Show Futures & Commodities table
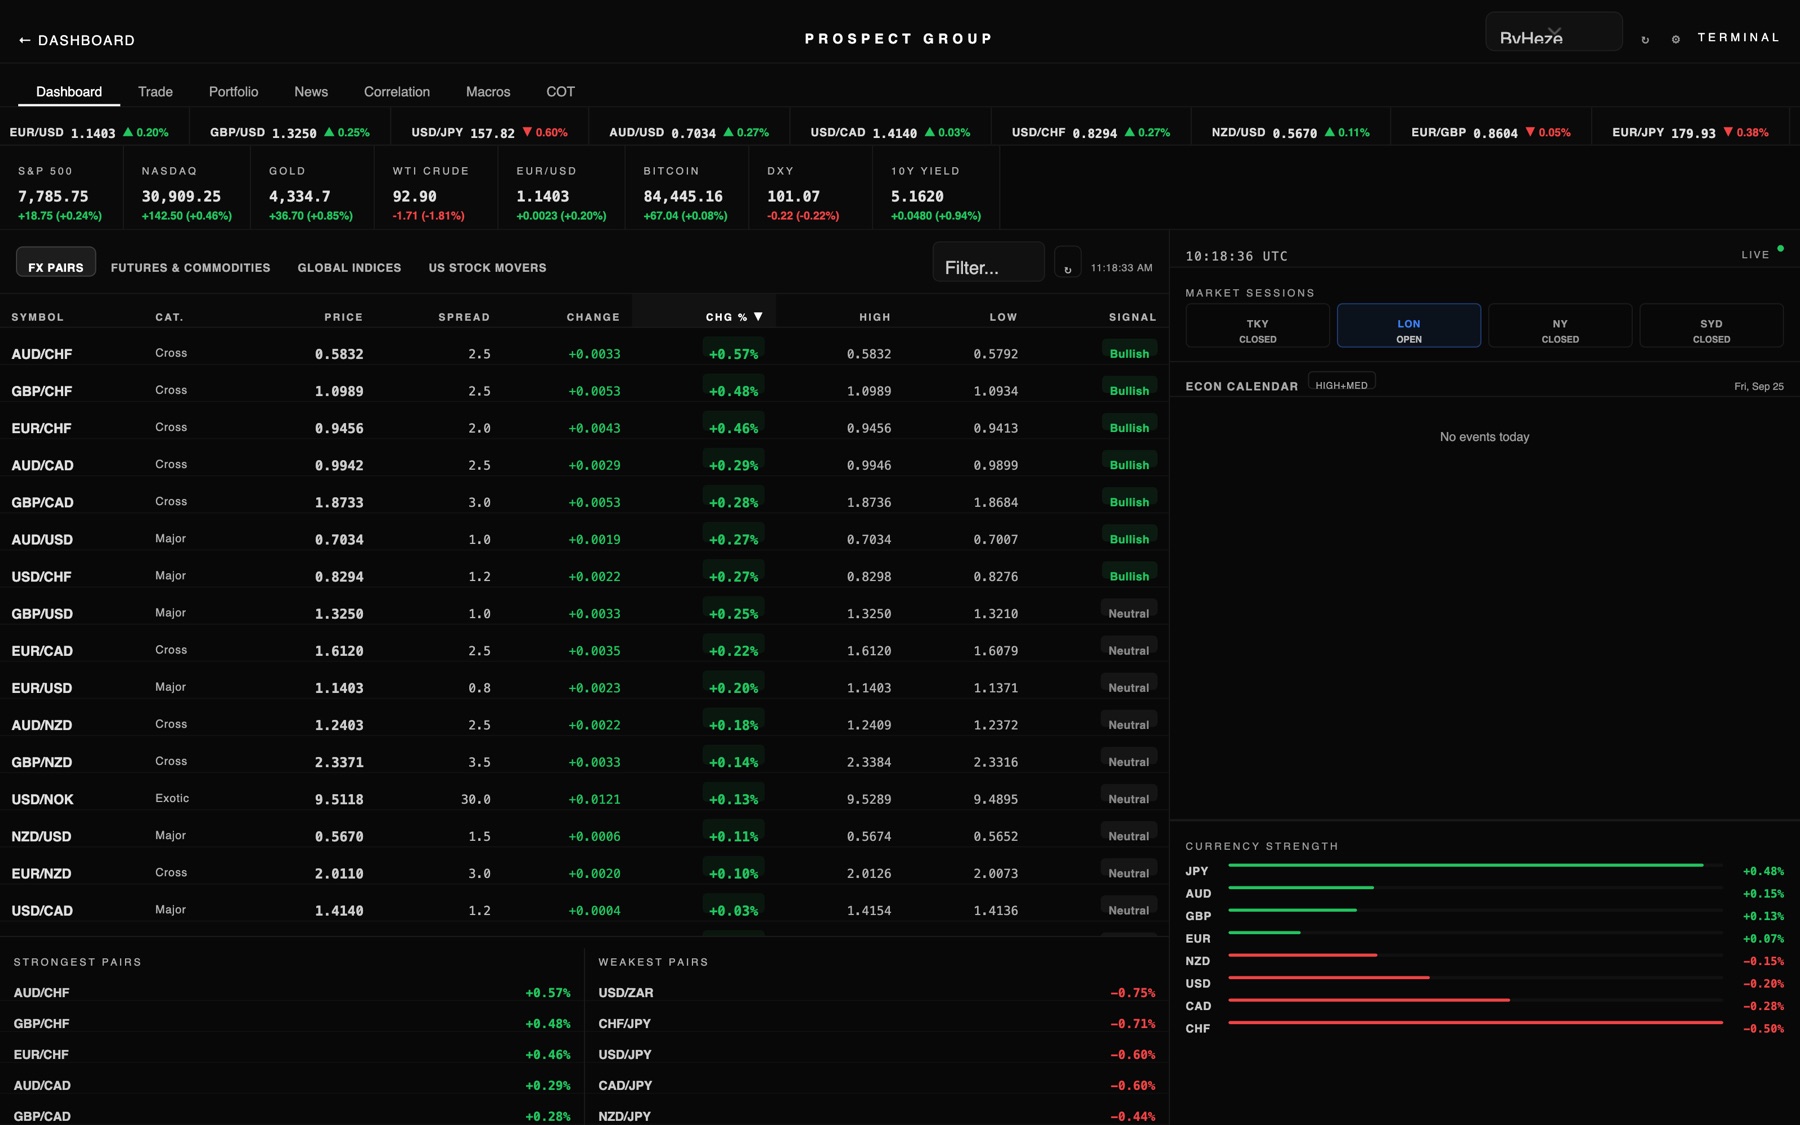Viewport: 1800px width, 1125px height. [x=190, y=267]
